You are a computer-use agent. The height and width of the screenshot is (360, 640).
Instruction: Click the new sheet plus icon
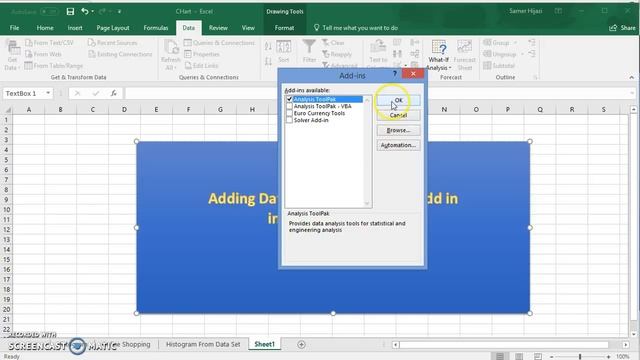point(301,344)
